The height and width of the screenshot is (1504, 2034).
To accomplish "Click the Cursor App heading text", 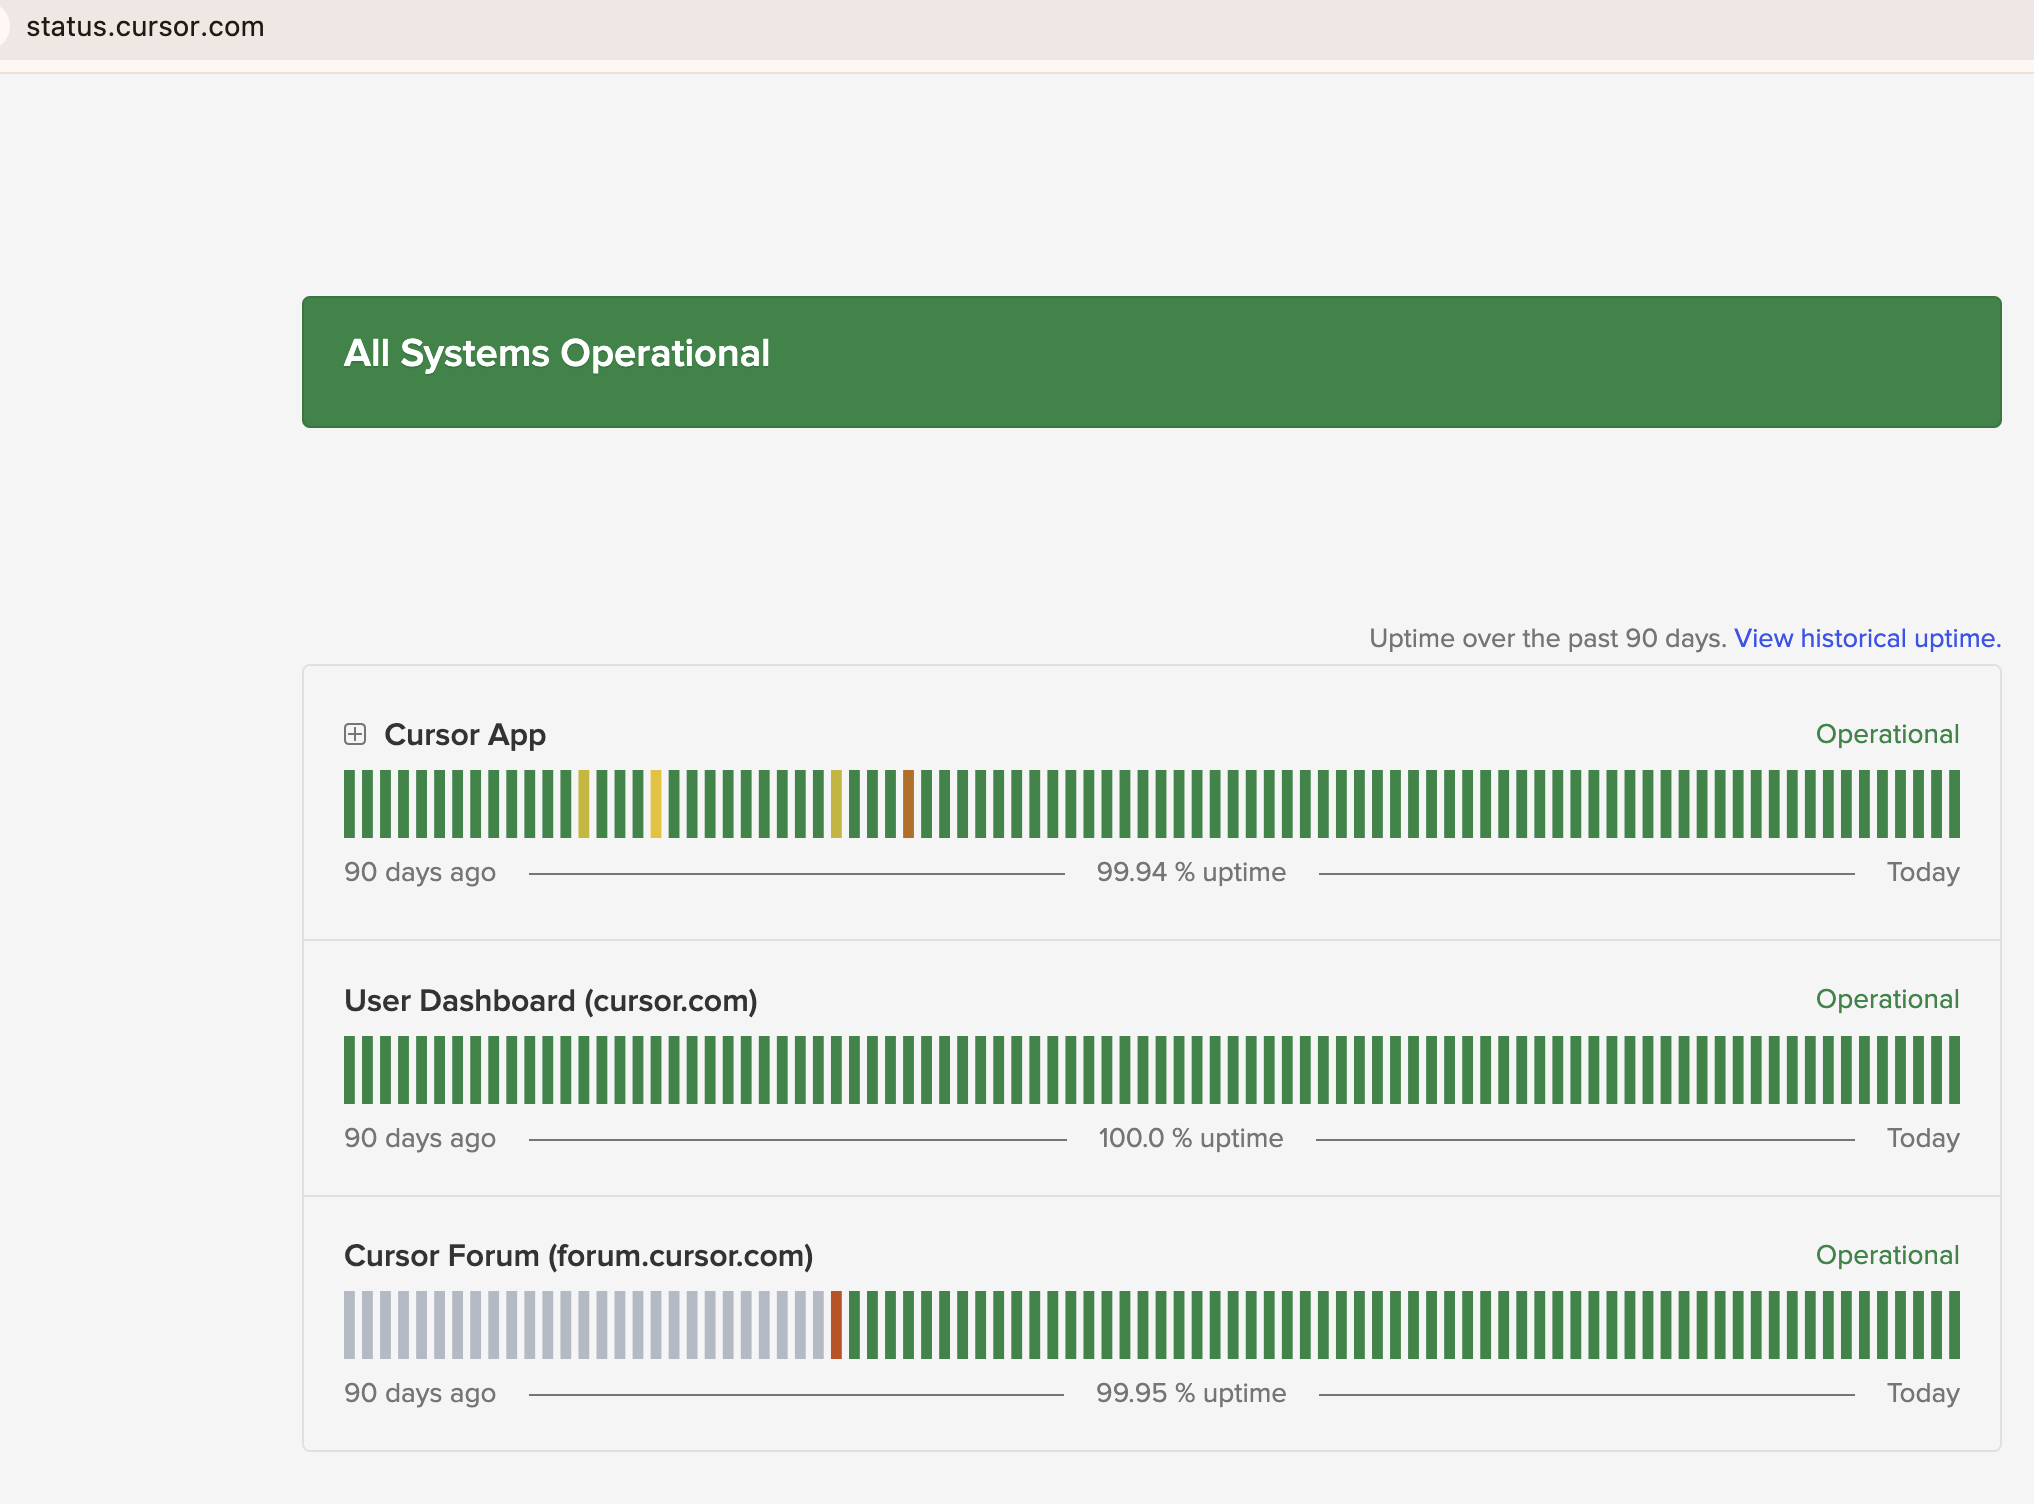I will (x=465, y=735).
